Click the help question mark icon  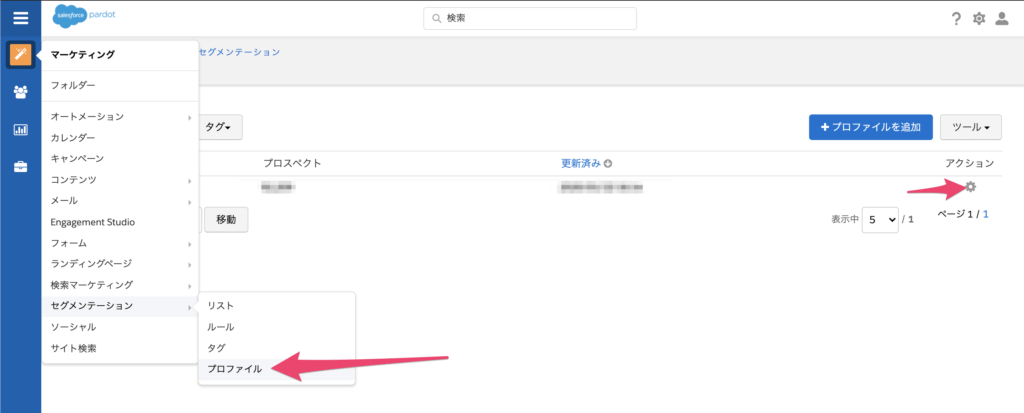956,19
